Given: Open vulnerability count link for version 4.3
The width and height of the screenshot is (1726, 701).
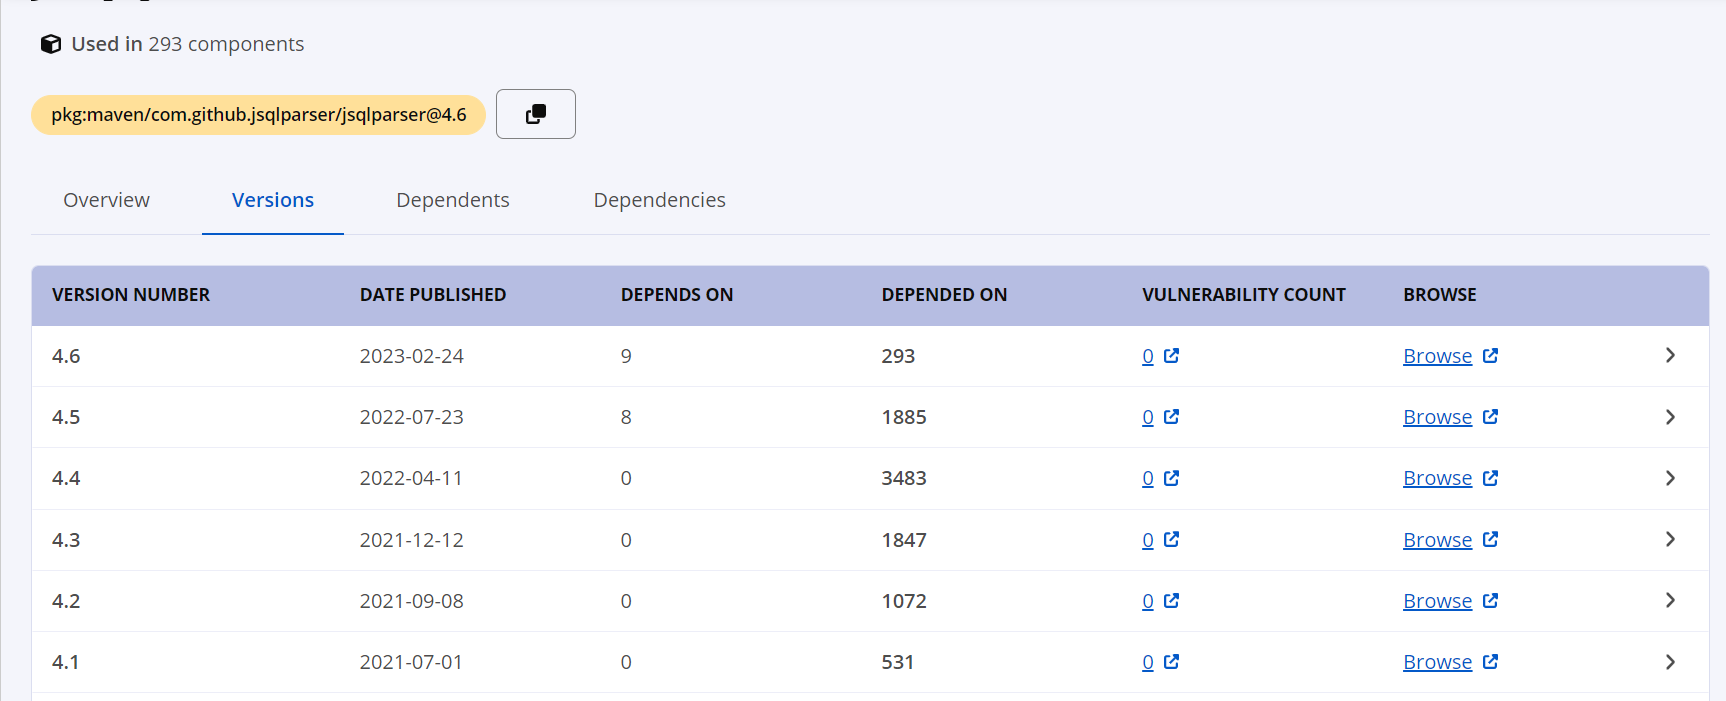Looking at the screenshot, I should pyautogui.click(x=1148, y=540).
